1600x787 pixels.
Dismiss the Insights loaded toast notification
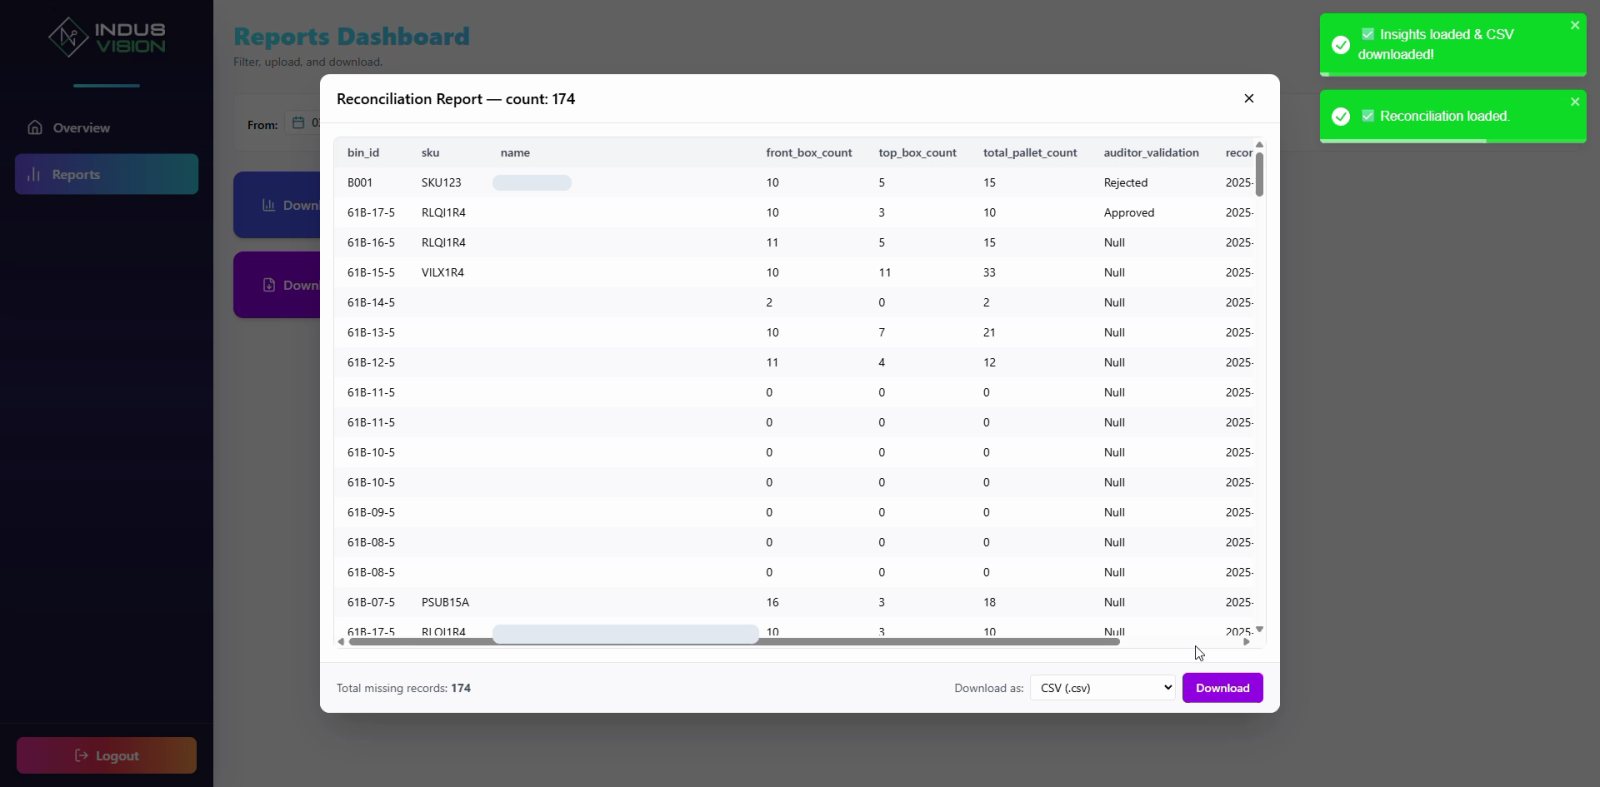coord(1575,25)
